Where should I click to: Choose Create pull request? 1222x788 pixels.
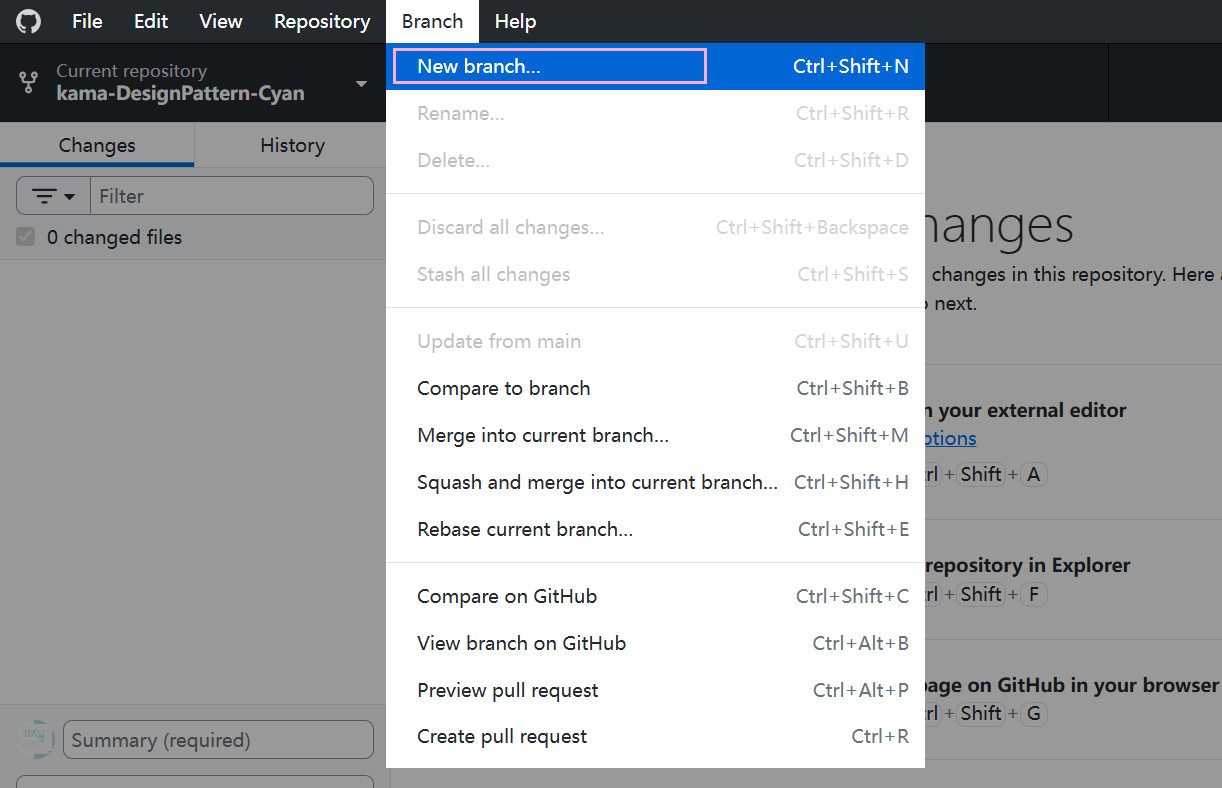pyautogui.click(x=655, y=736)
